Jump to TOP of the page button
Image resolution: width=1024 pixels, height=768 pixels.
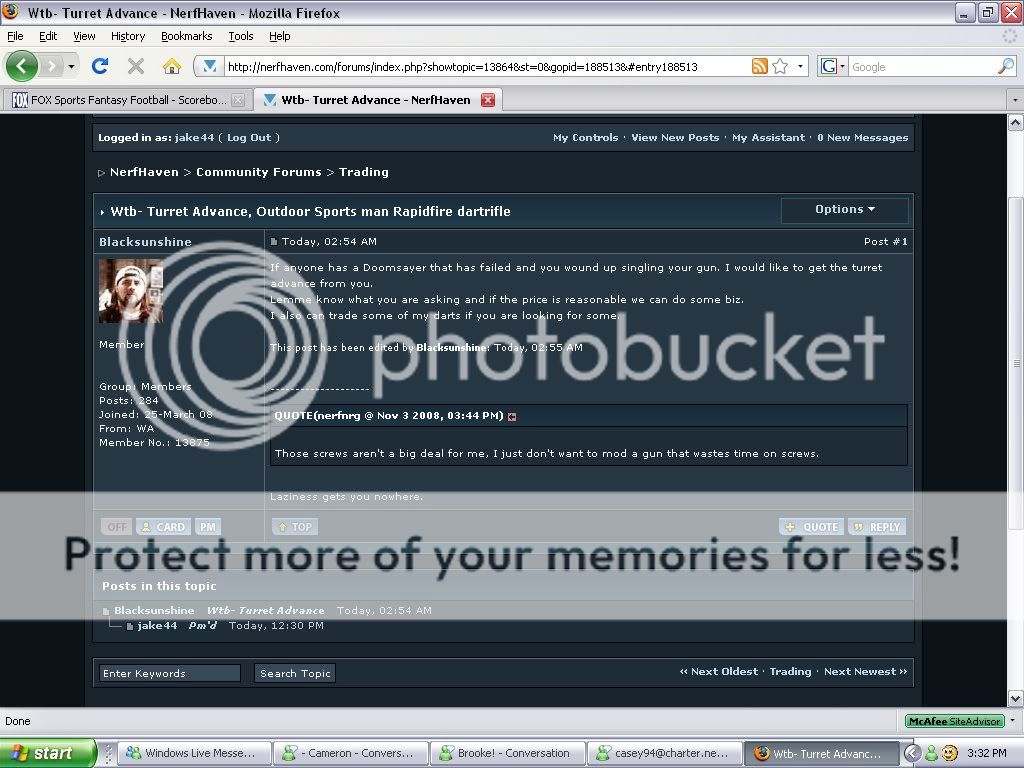click(x=295, y=527)
